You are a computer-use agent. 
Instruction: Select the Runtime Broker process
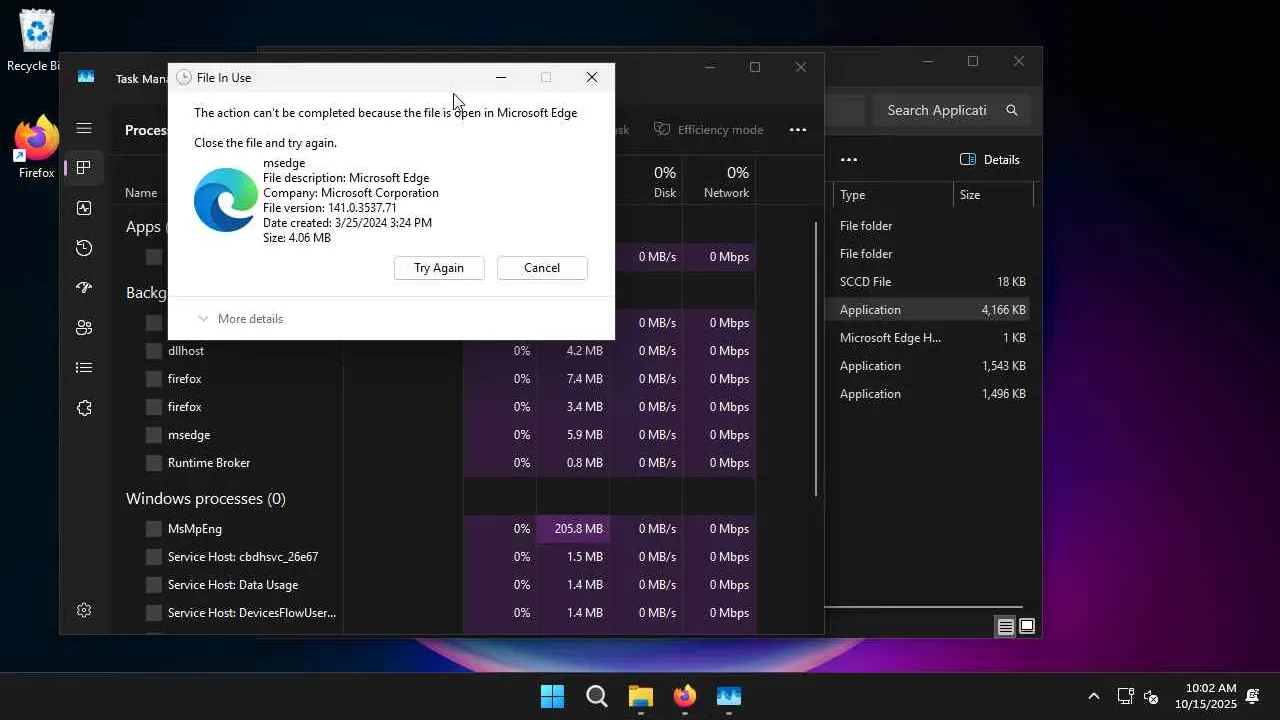440,463
